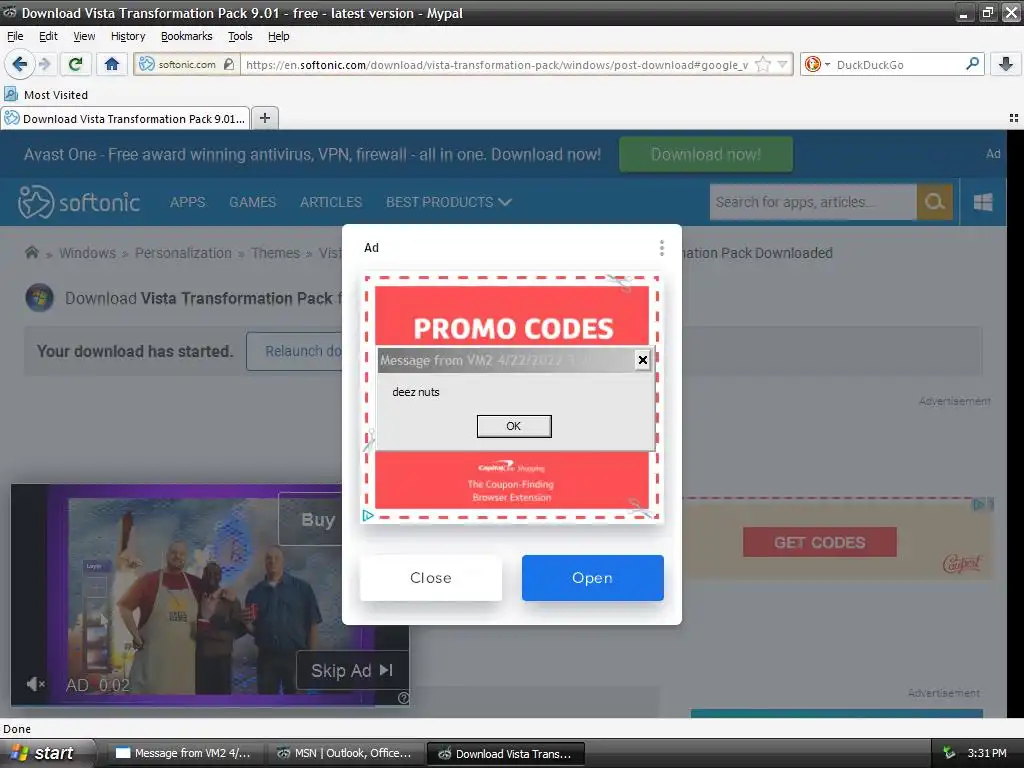Open the Downloads arrow toolbar button
The width and height of the screenshot is (1024, 768).
(x=1006, y=64)
